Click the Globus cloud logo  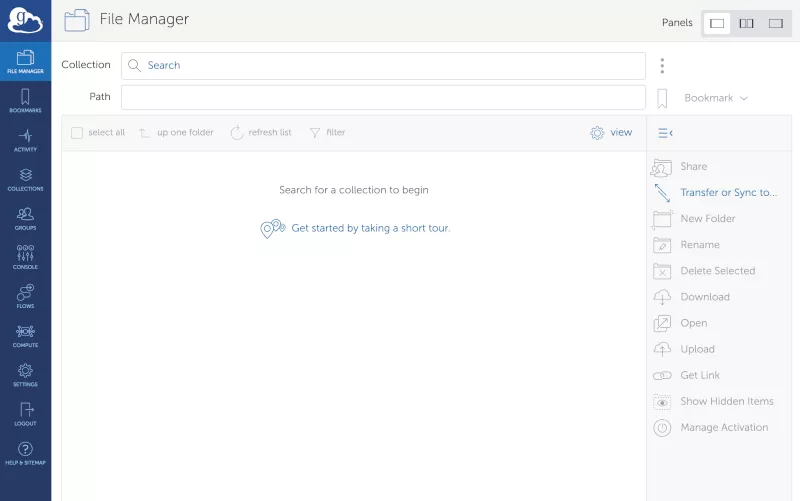pos(25,20)
